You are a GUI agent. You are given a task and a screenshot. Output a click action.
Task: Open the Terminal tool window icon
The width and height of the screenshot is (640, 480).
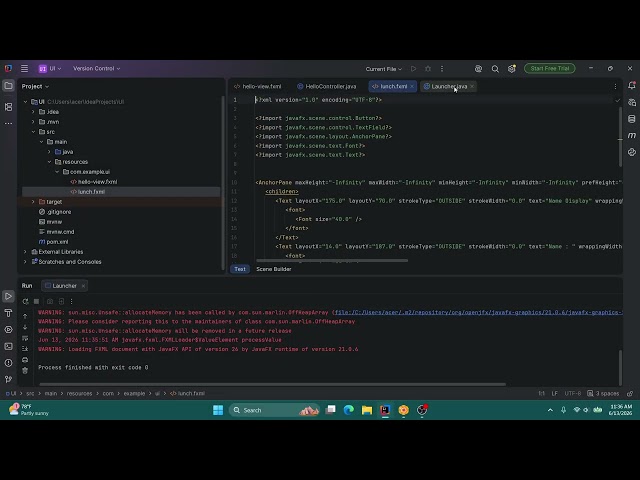click(8, 346)
